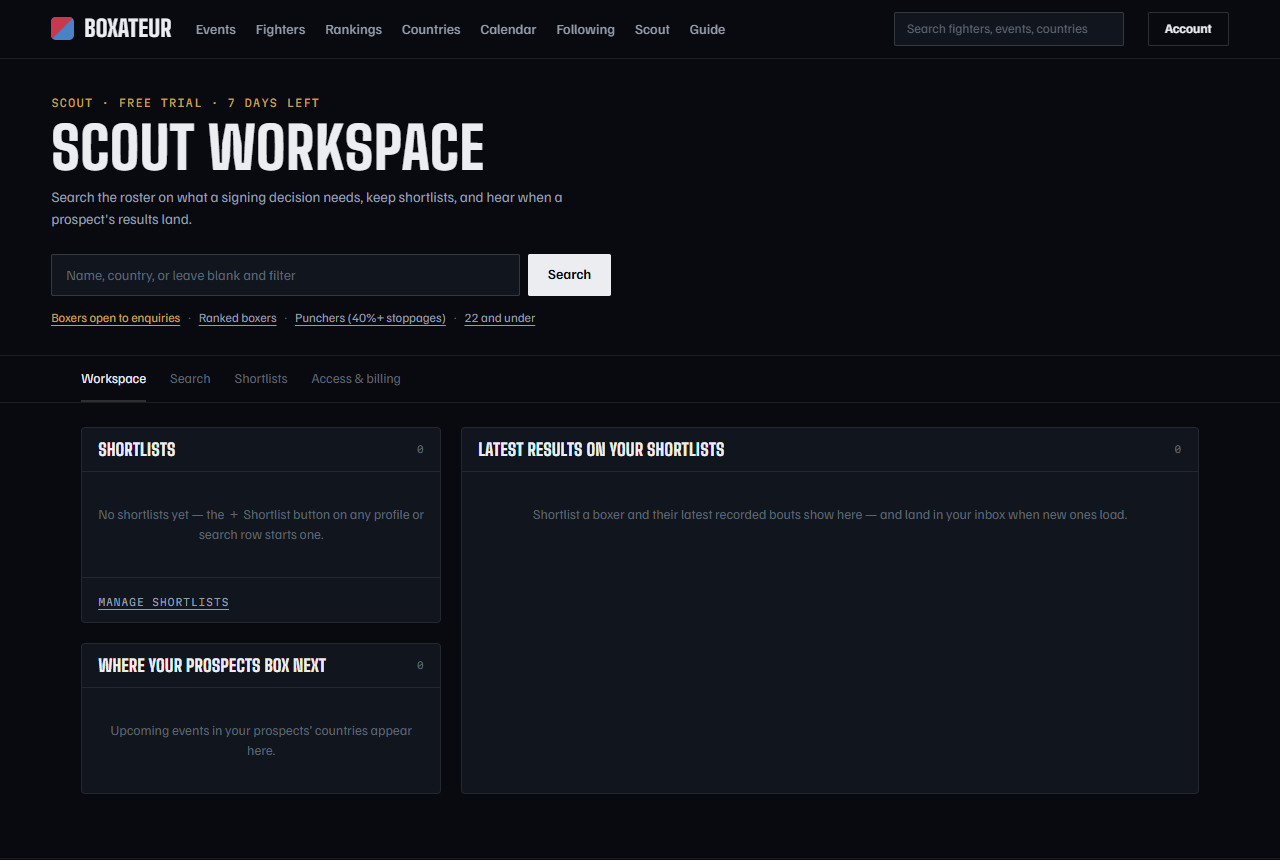Click the 'No shortlists yet' message
Screen dimensions: 1280x860
(x=261, y=525)
